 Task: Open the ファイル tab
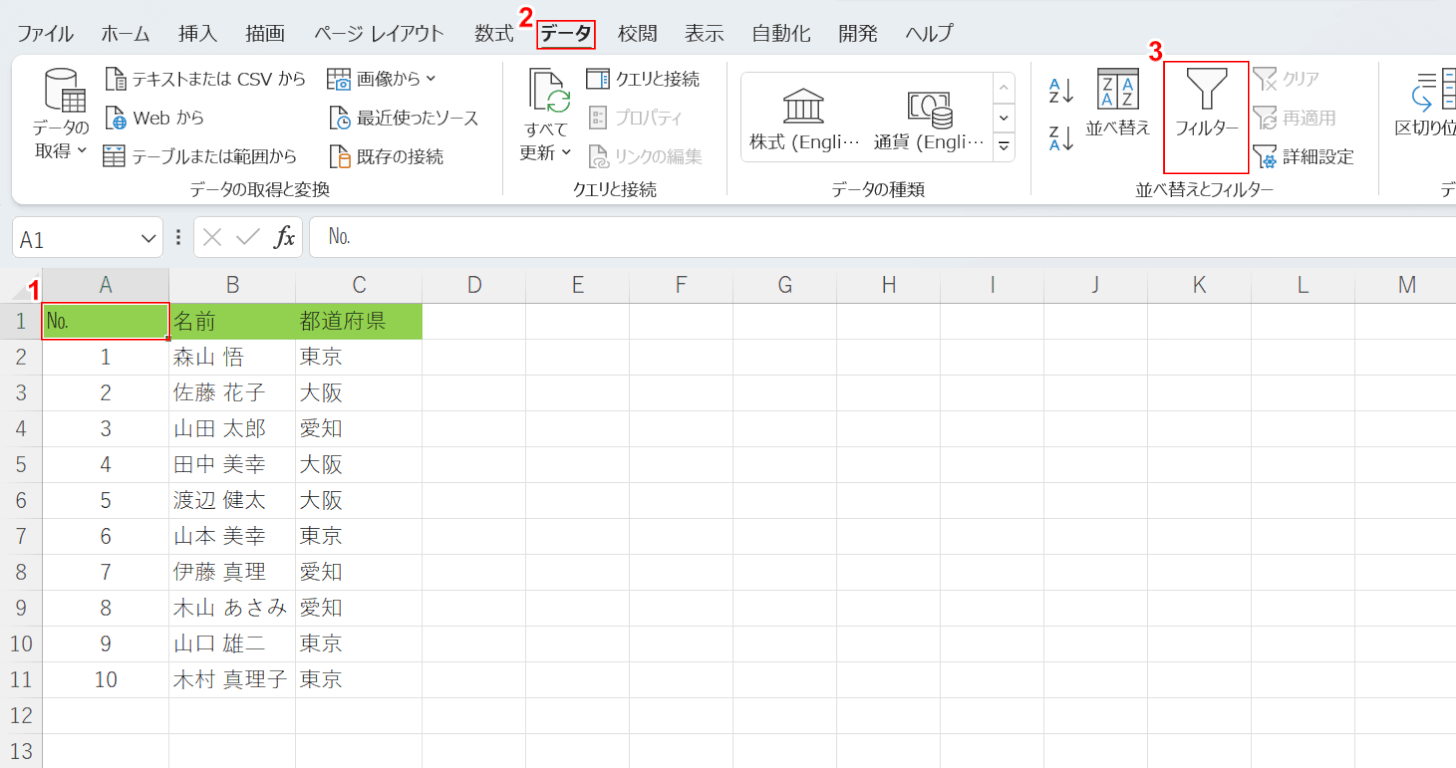(45, 33)
